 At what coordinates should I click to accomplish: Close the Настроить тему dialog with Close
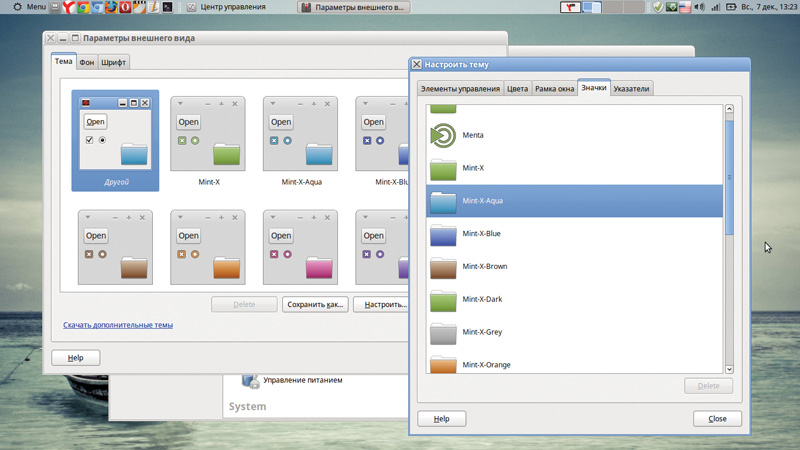pos(717,419)
